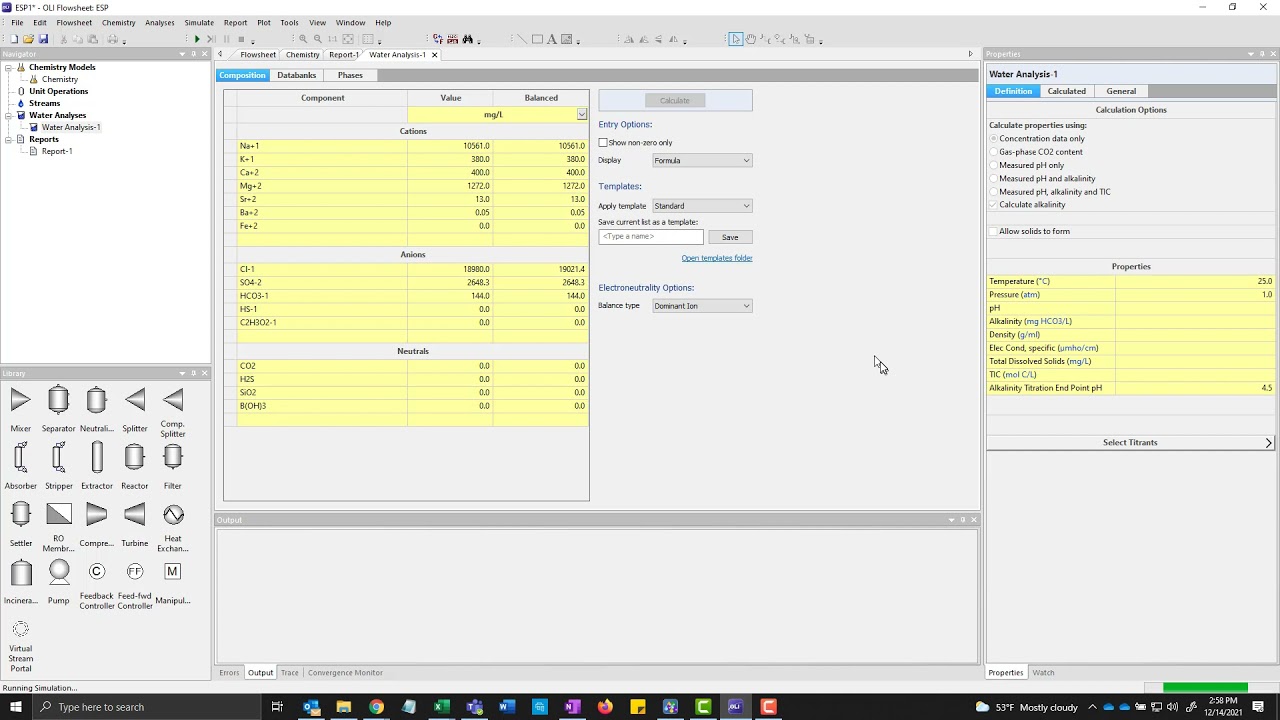Viewport: 1280px width, 720px height.
Task: Open the Display Formula dropdown
Action: [x=702, y=160]
